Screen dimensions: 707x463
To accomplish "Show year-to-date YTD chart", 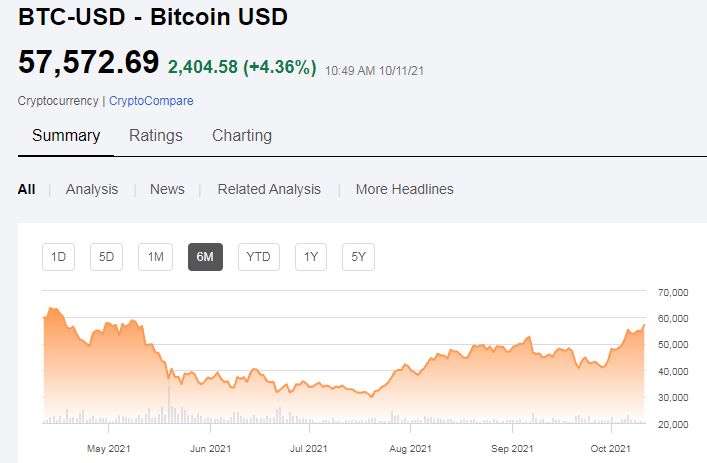I will coord(258,257).
